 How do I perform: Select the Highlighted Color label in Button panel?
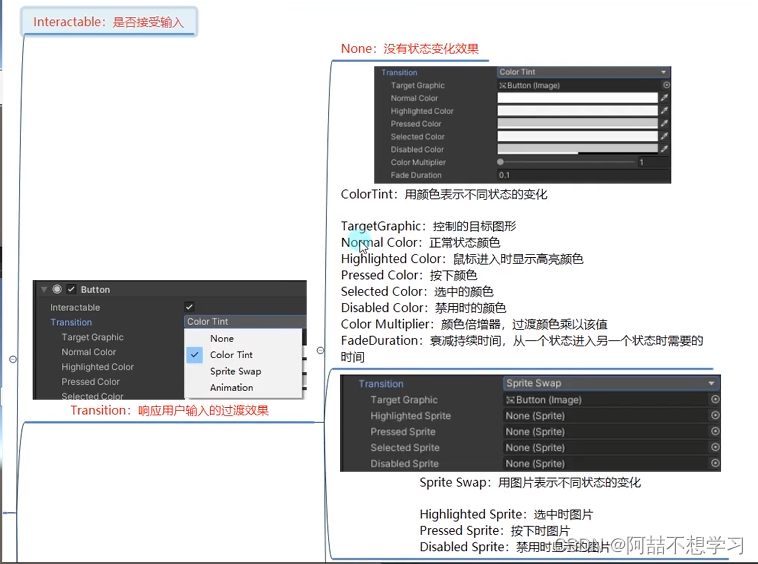coord(98,367)
